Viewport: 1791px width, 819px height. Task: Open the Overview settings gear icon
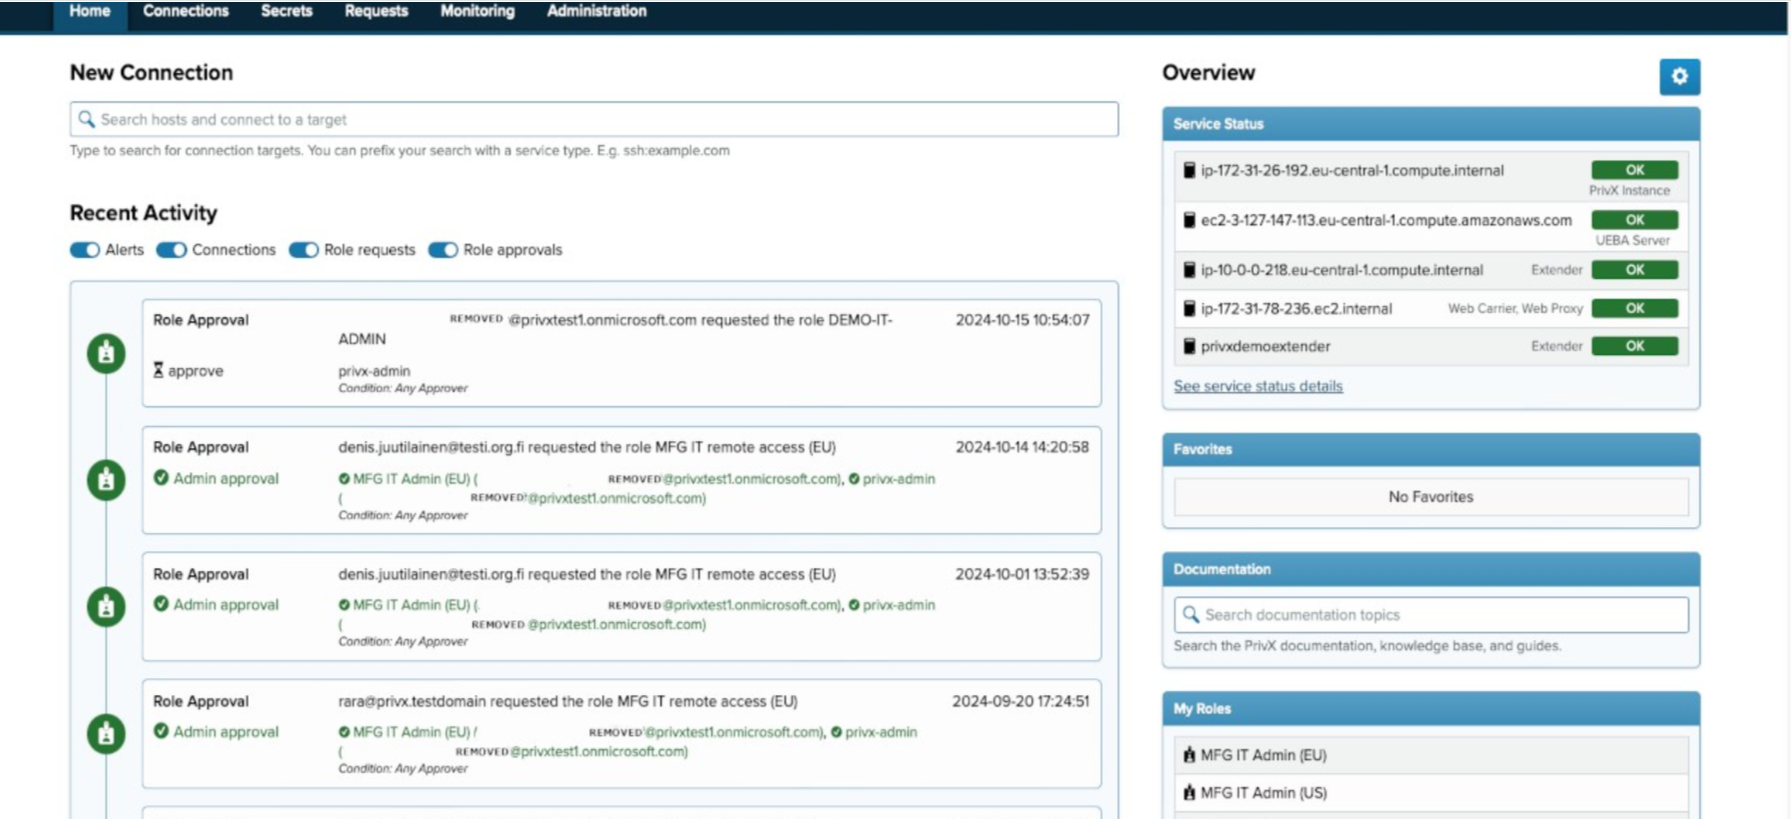tap(1679, 77)
